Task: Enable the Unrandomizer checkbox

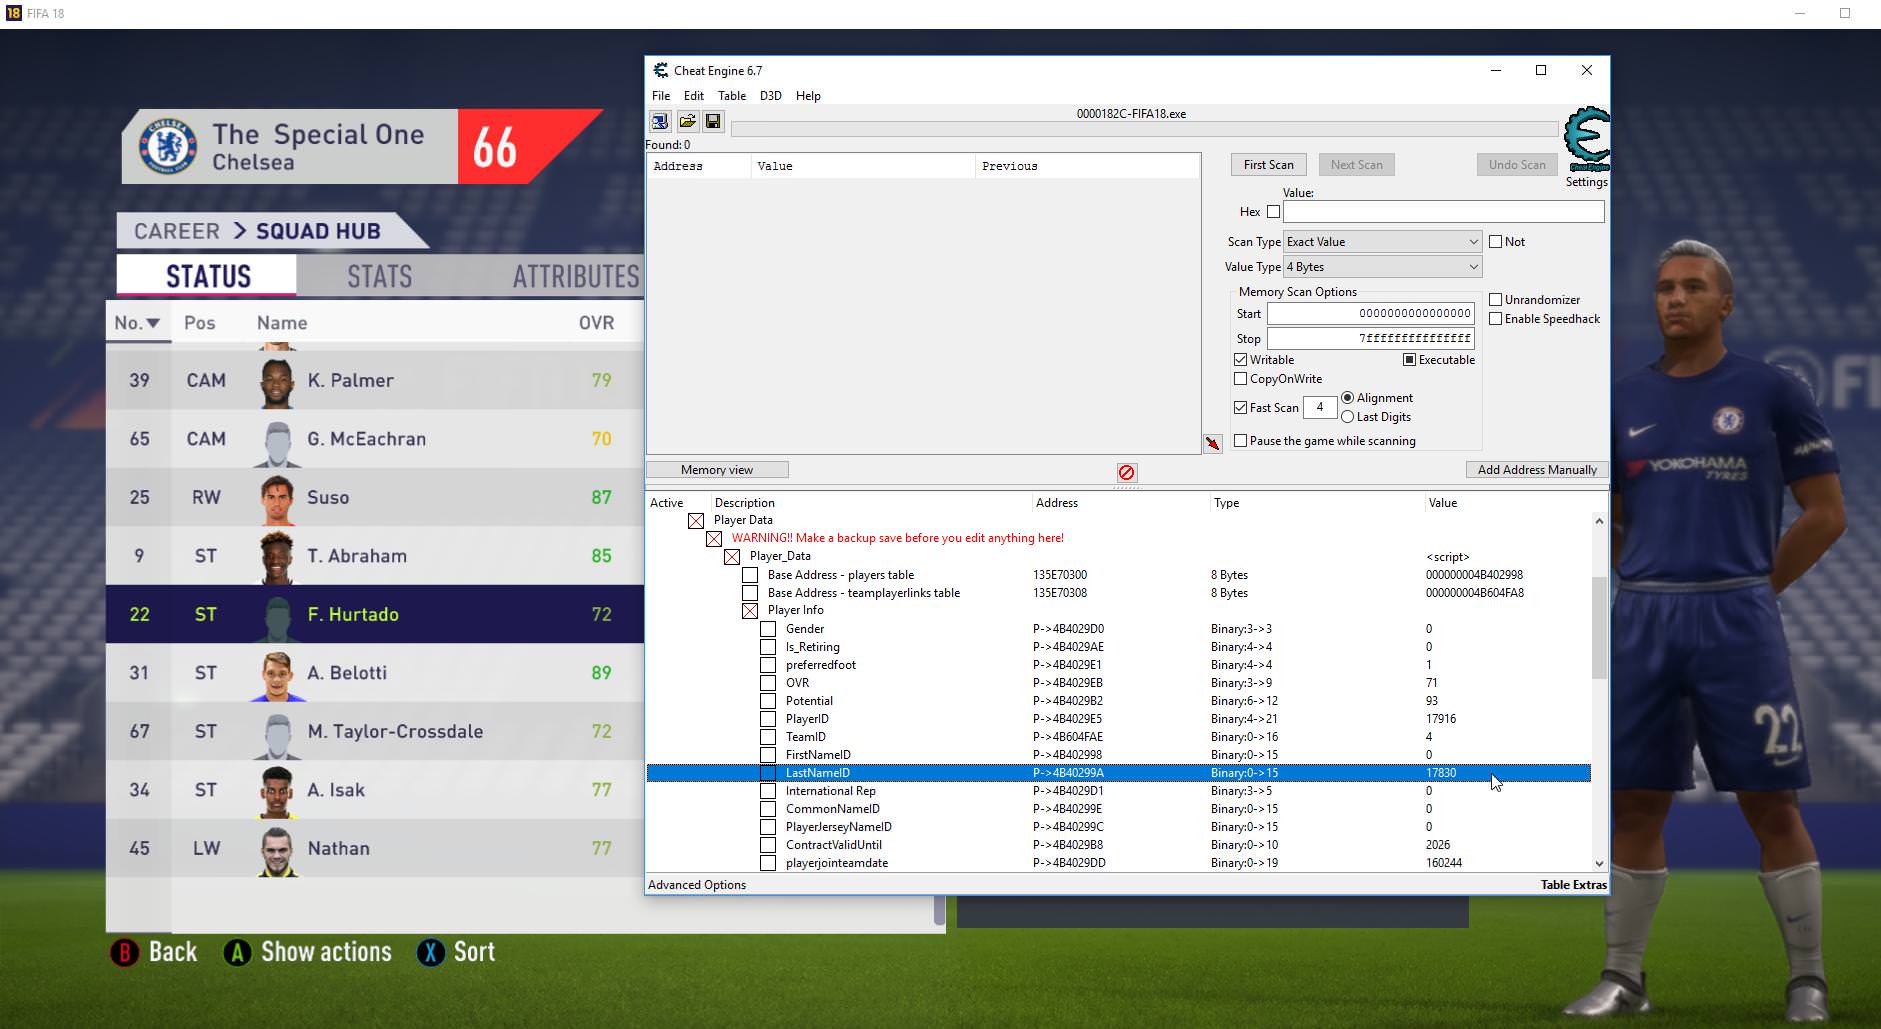Action: 1496,300
